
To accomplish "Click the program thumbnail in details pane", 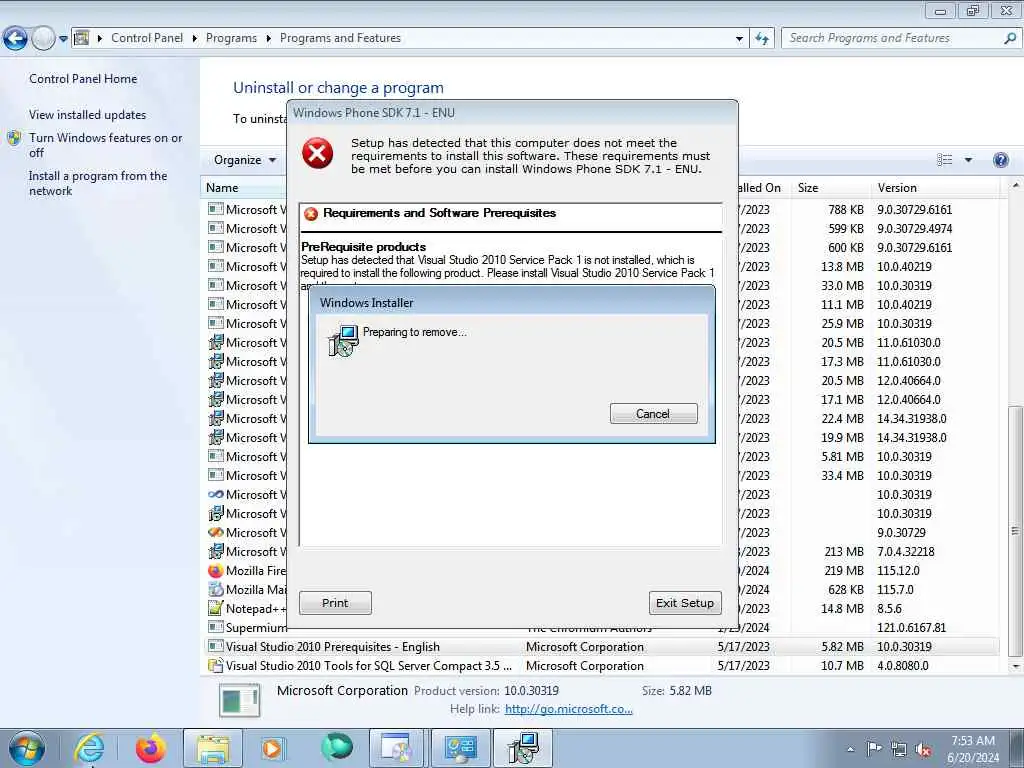I will 239,701.
